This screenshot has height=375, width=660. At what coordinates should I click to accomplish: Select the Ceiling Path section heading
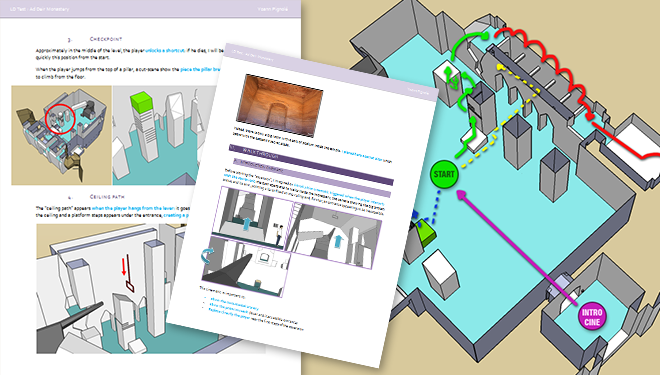point(107,197)
